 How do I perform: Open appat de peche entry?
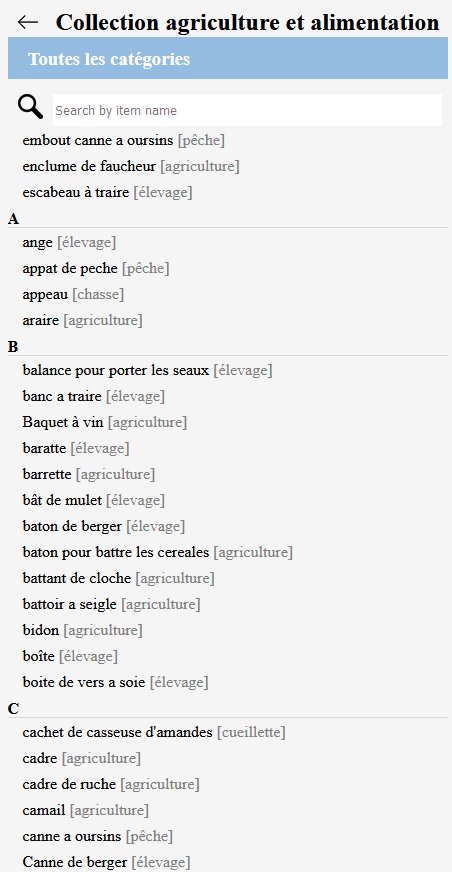[96, 269]
